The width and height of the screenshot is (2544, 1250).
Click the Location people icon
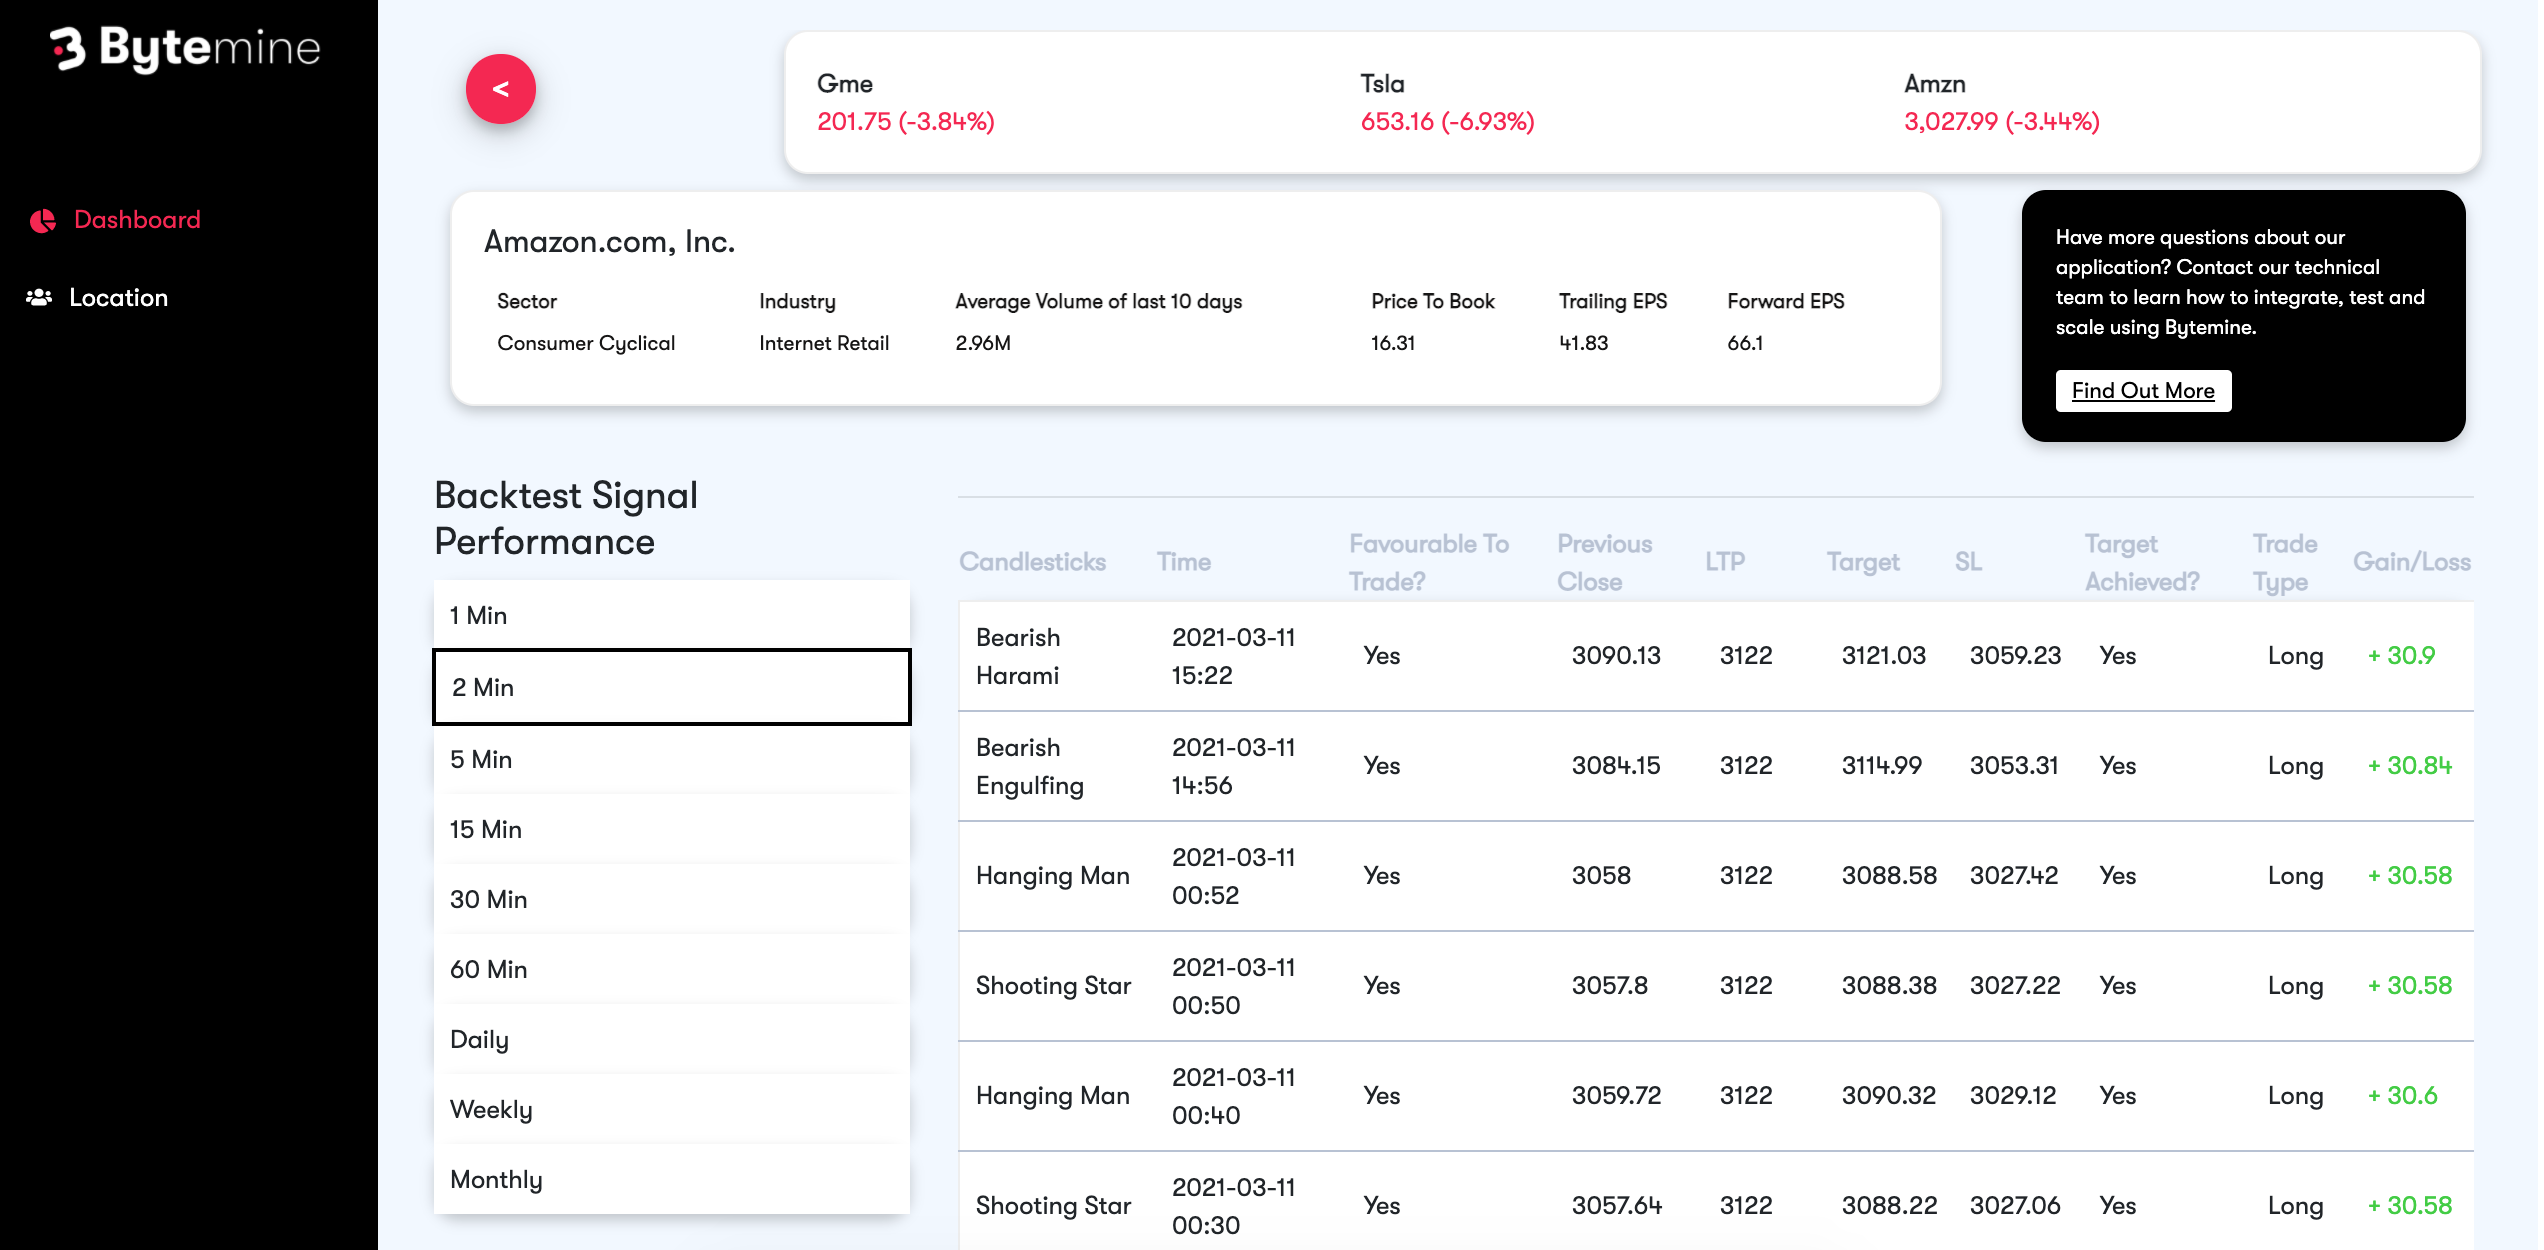pyautogui.click(x=39, y=298)
